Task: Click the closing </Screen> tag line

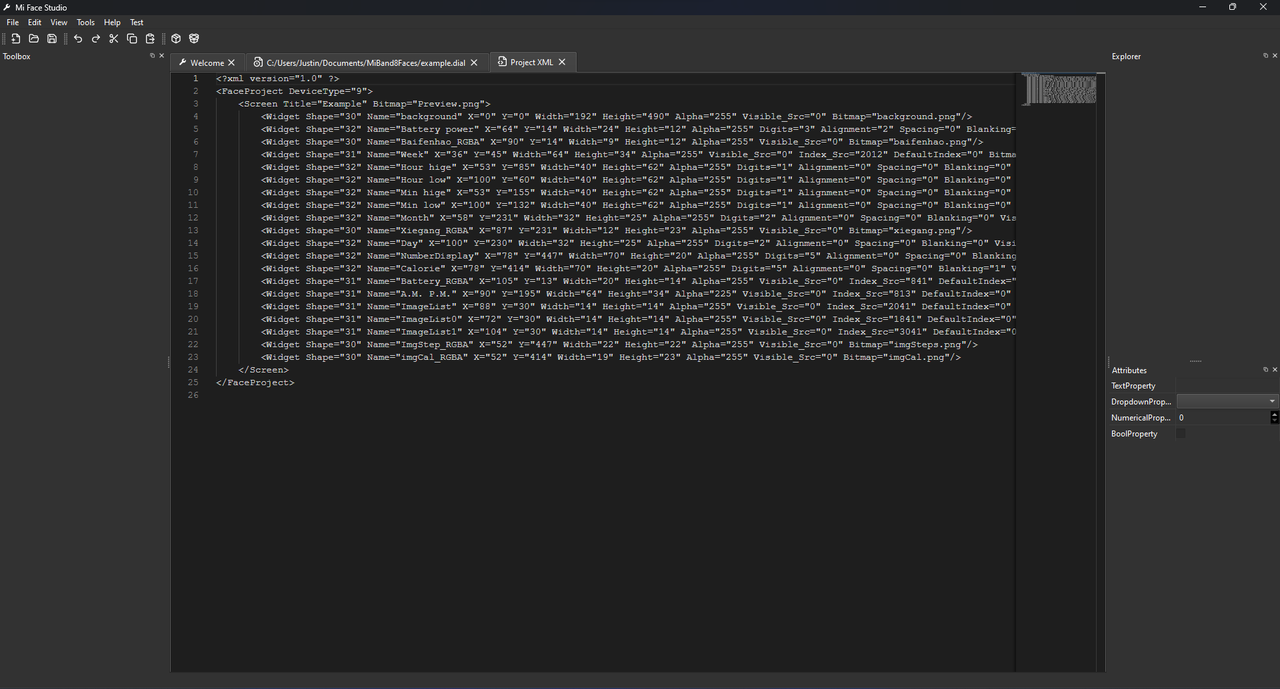Action: (263, 370)
